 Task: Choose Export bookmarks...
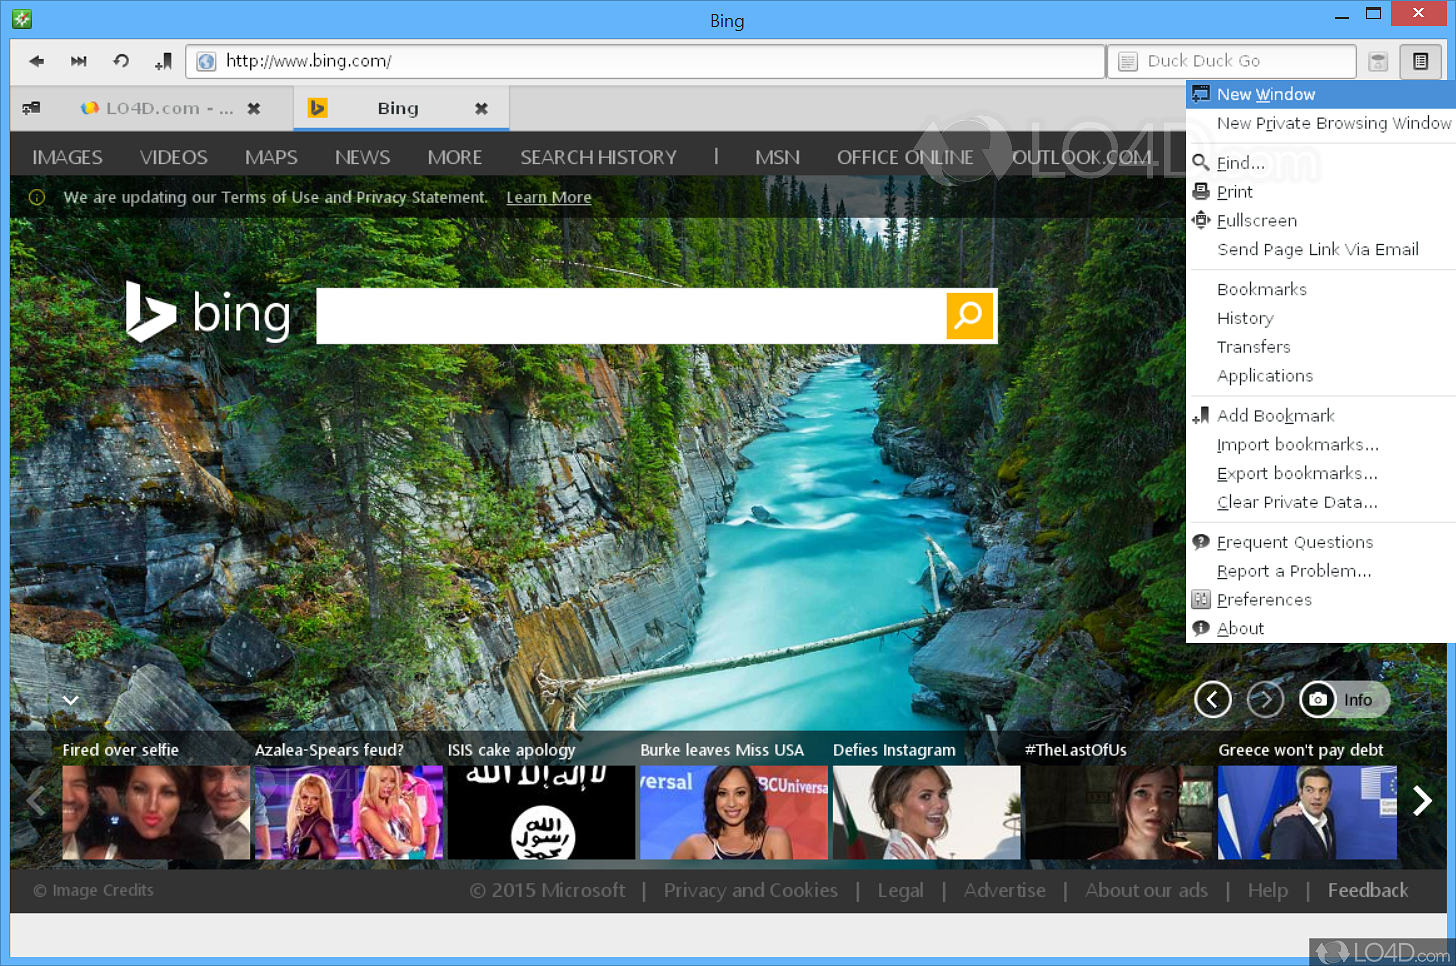tap(1320, 473)
